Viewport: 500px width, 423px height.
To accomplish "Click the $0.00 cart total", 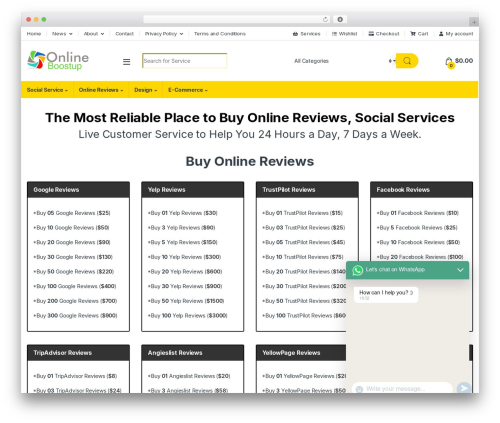I will point(464,61).
